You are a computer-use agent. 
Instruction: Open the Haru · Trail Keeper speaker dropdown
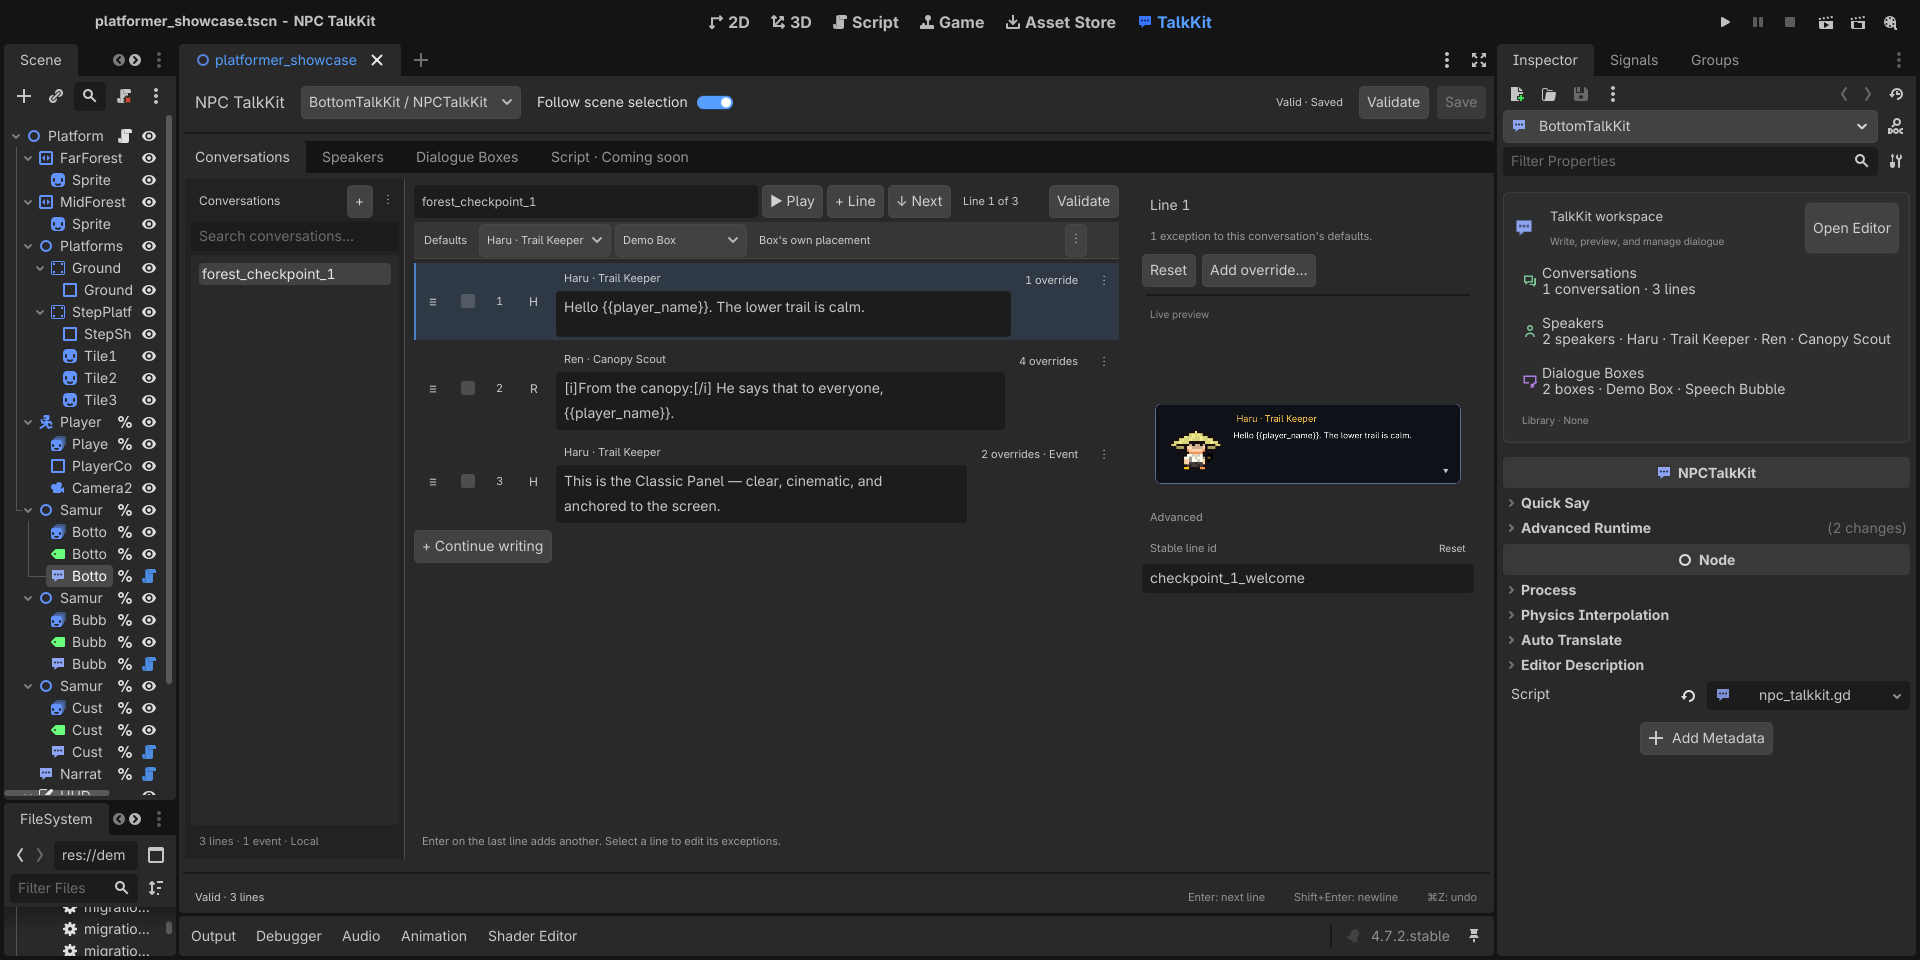(545, 240)
